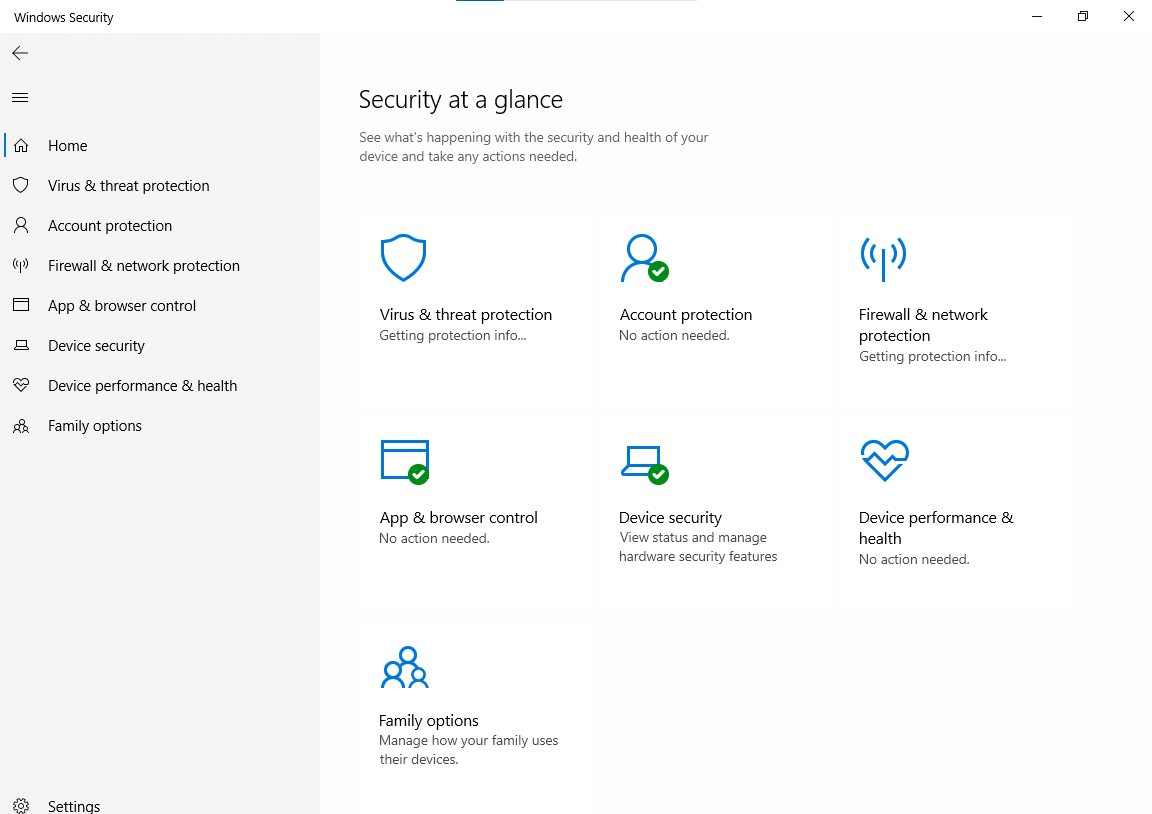The width and height of the screenshot is (1152, 814).
Task: Click the Windows Security window title
Action: click(x=64, y=18)
